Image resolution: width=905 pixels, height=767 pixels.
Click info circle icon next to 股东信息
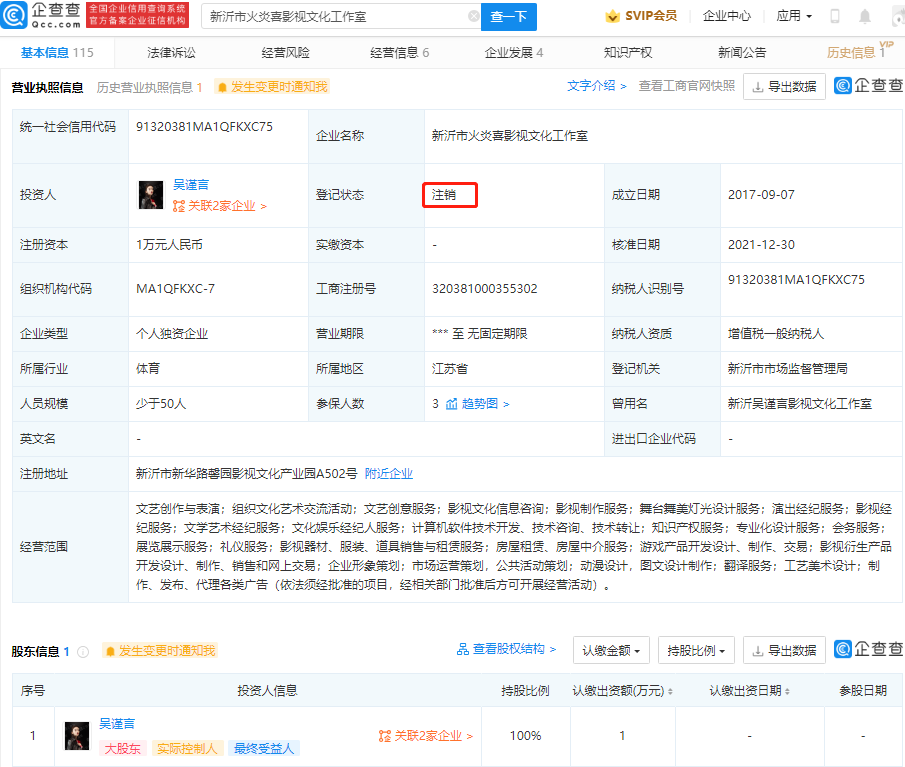[x=83, y=652]
